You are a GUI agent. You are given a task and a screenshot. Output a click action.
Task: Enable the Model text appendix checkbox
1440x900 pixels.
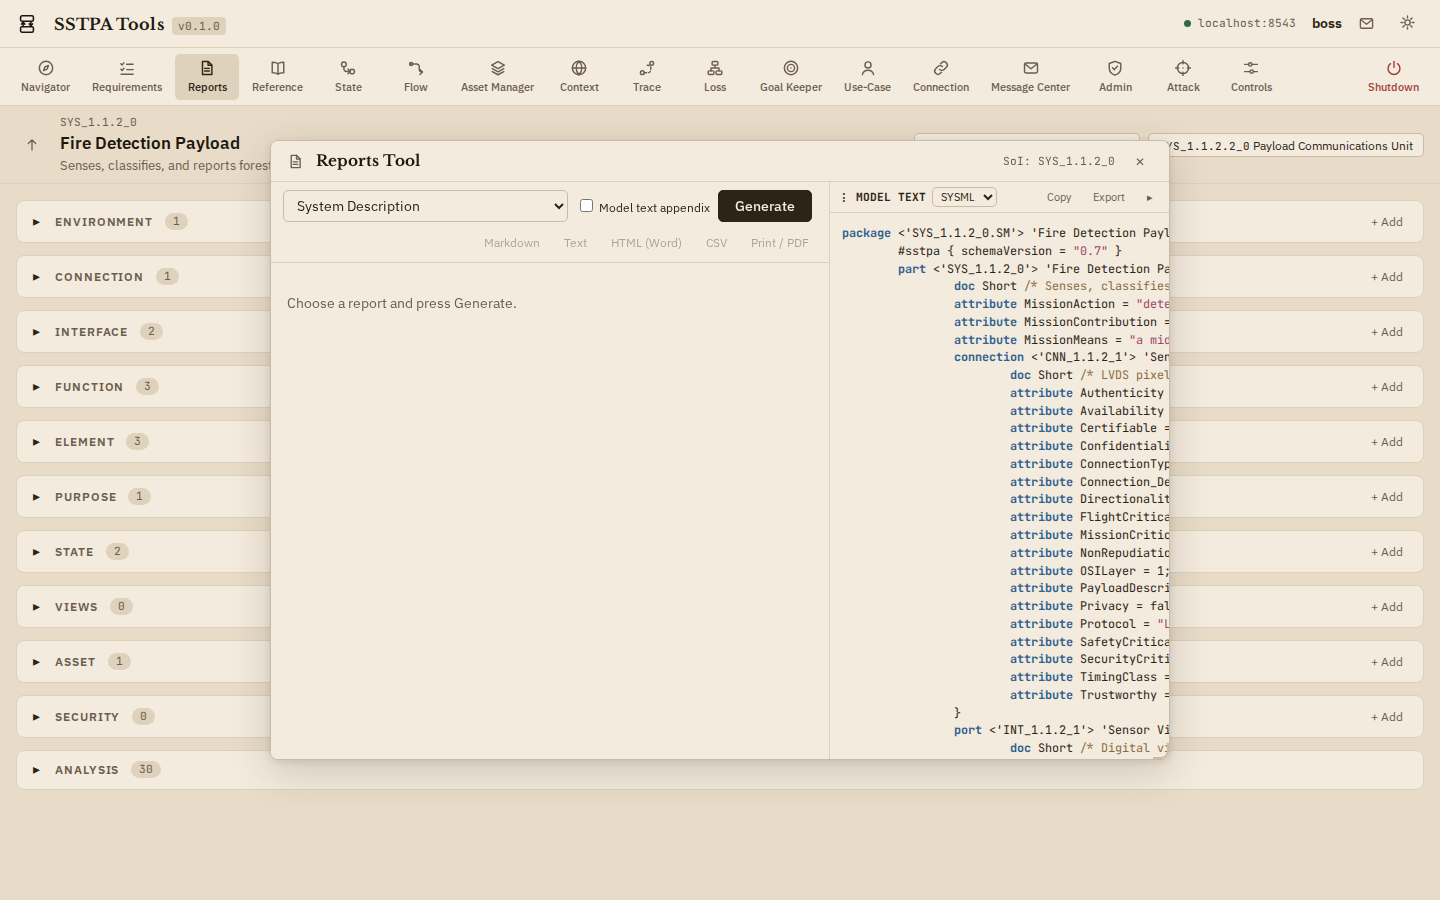pyautogui.click(x=587, y=206)
